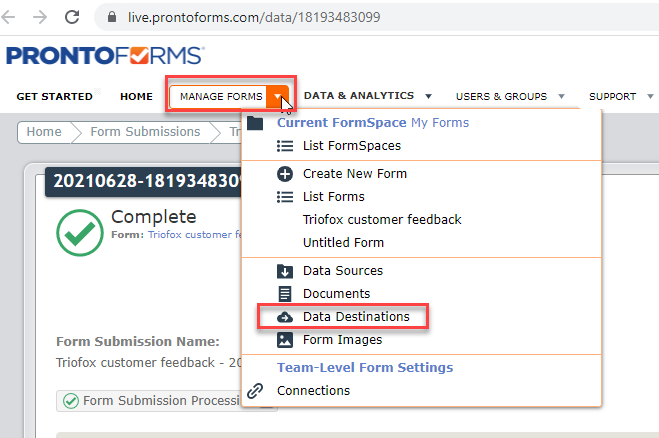Expand the Users & Groups dropdown arrow
This screenshot has height=438, width=659.
pos(561,96)
